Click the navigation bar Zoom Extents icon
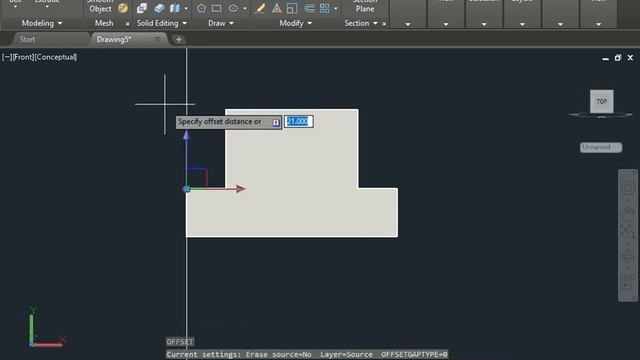Viewport: 640px width, 360px height. [628, 231]
